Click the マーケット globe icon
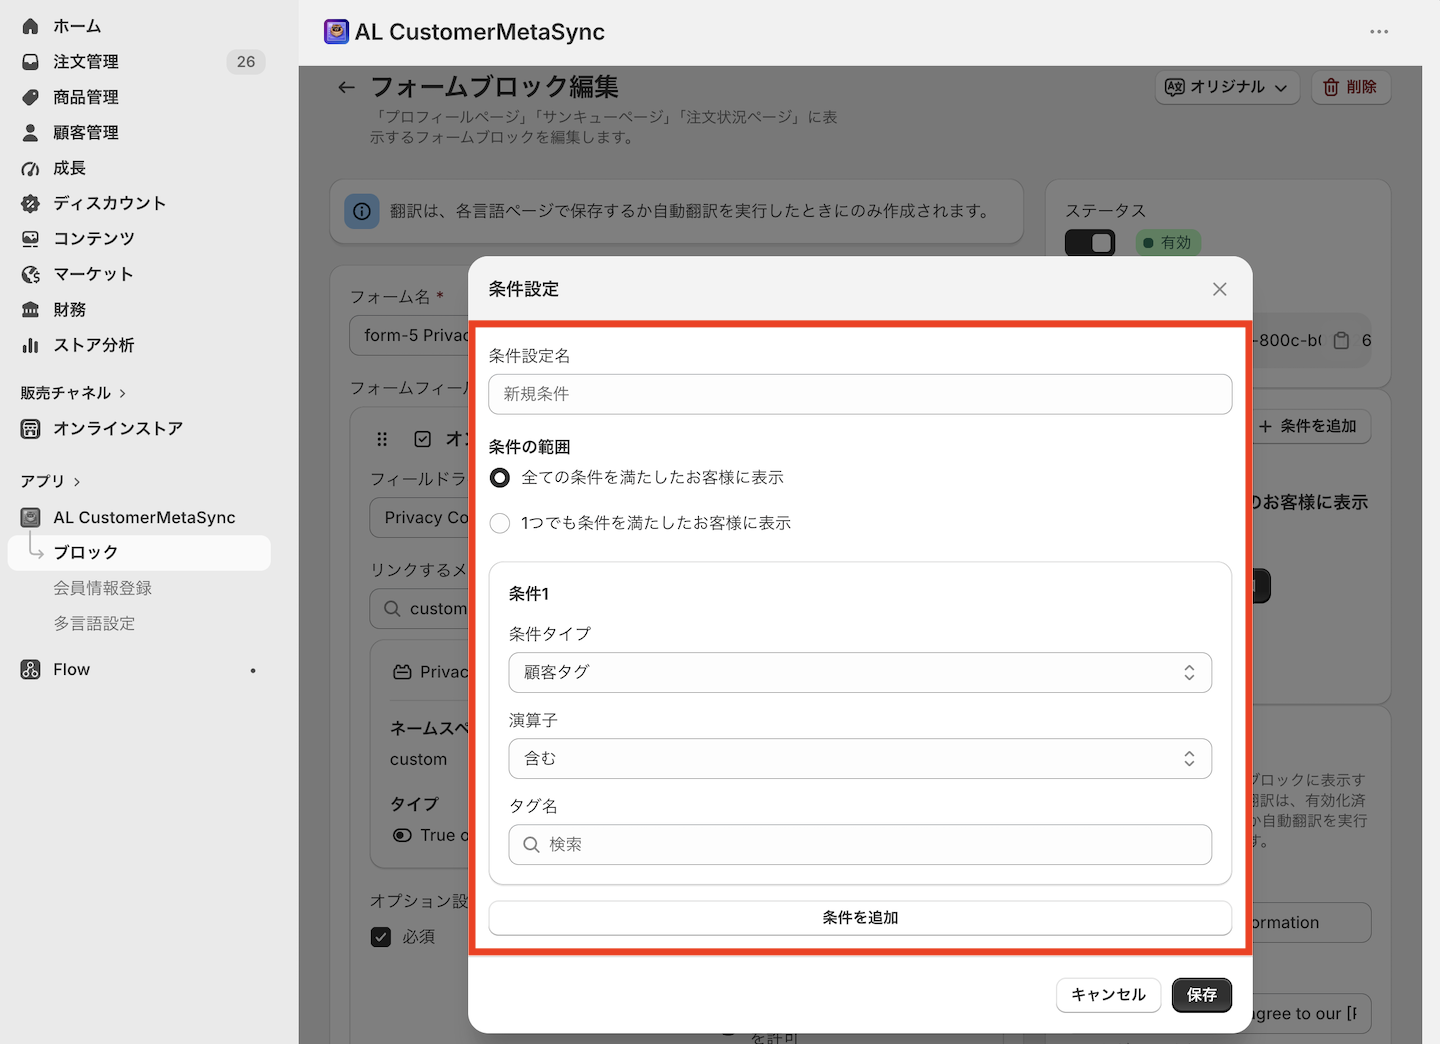 click(31, 274)
